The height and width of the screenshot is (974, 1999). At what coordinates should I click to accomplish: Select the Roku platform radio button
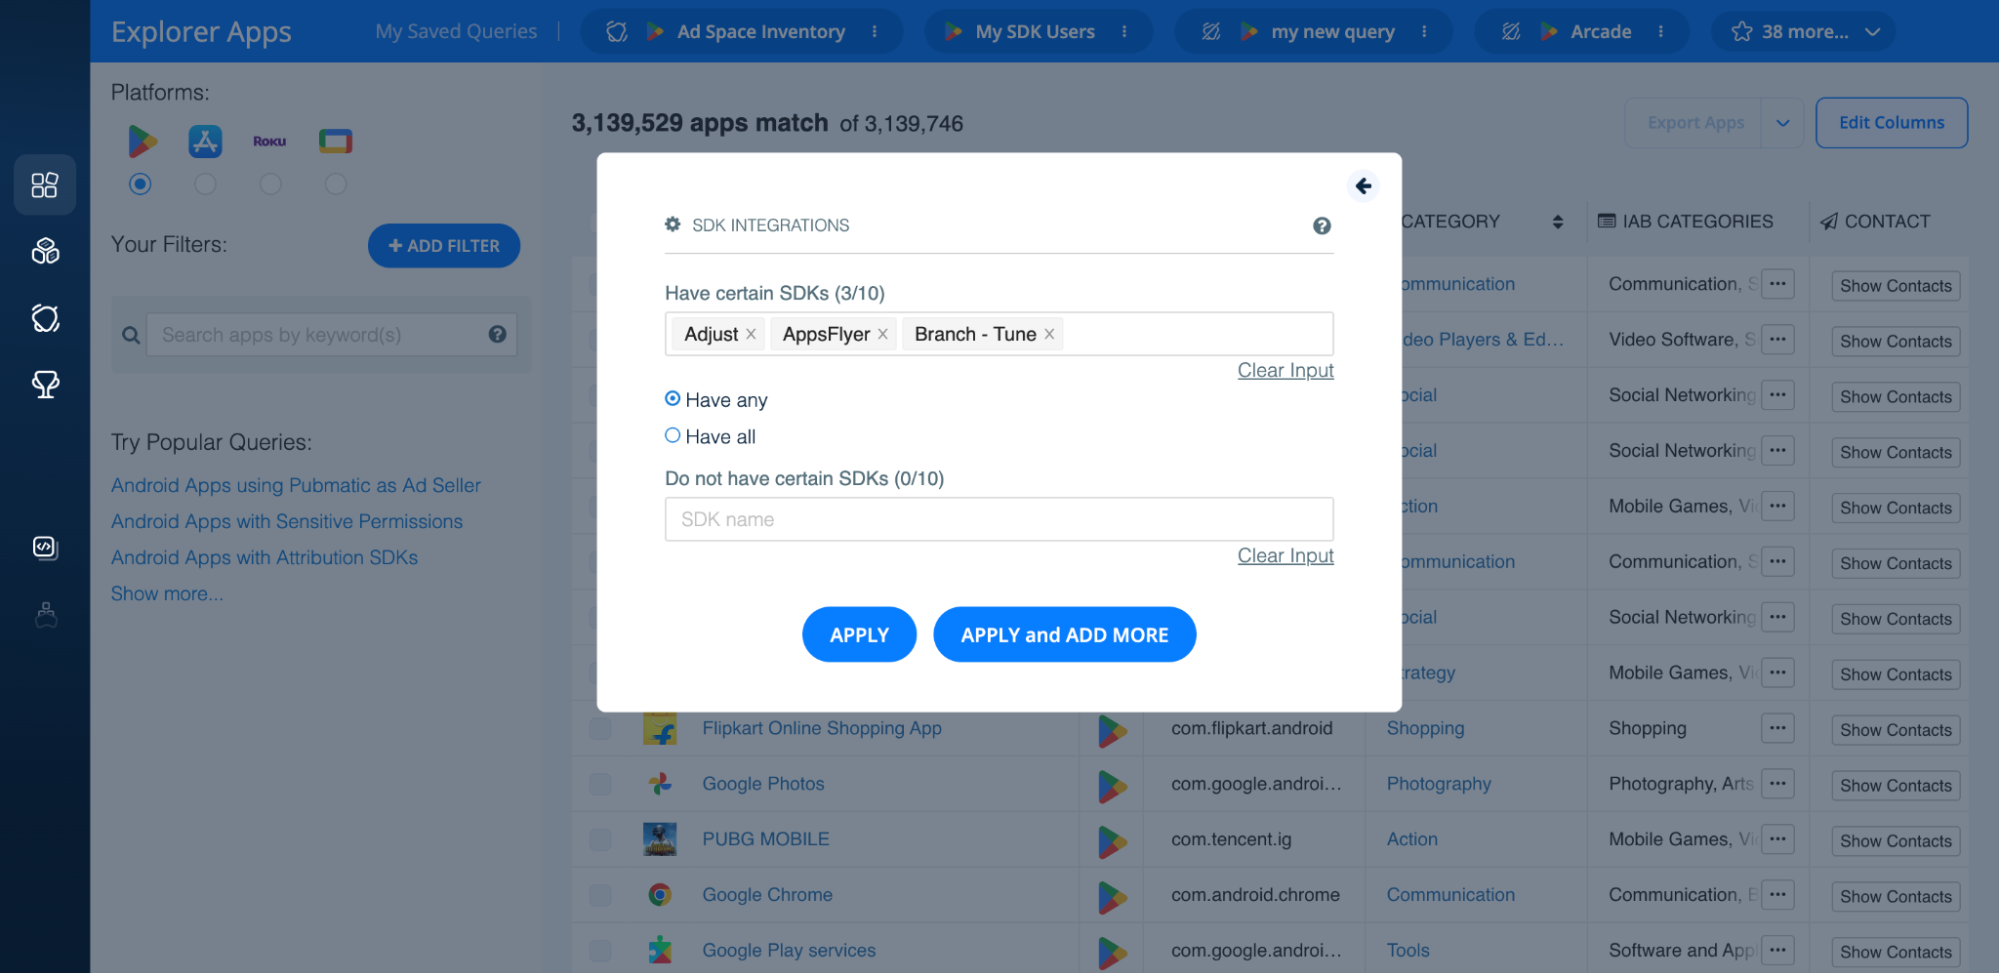click(270, 184)
